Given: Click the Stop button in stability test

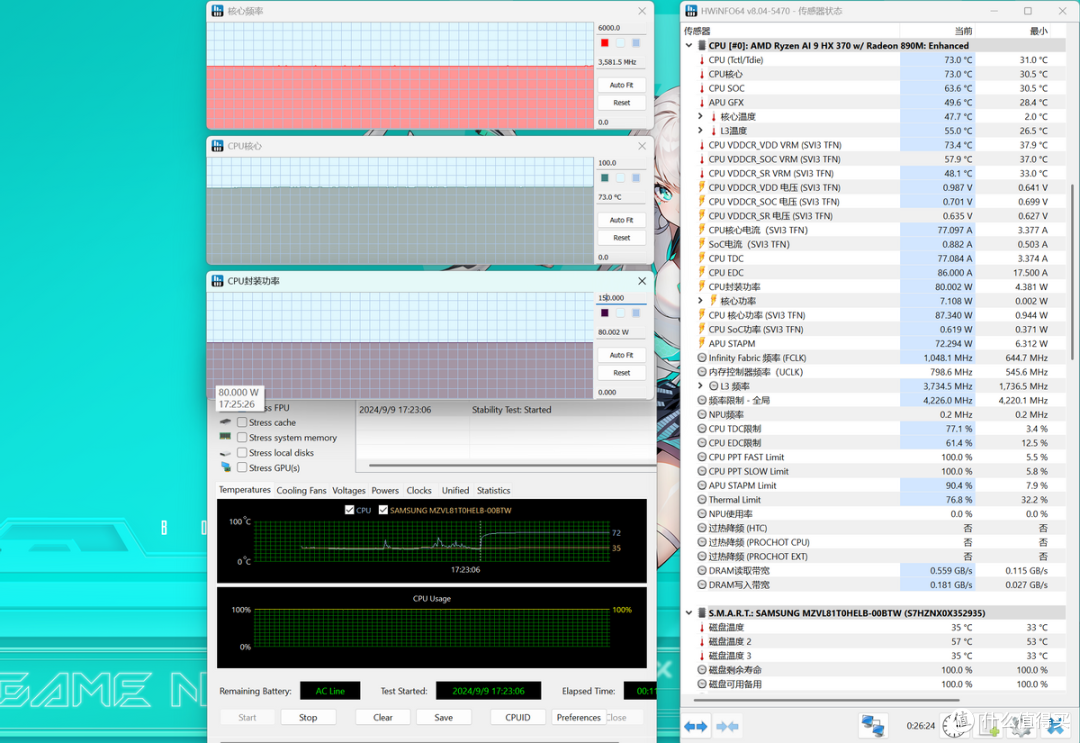Looking at the screenshot, I should point(308,717).
